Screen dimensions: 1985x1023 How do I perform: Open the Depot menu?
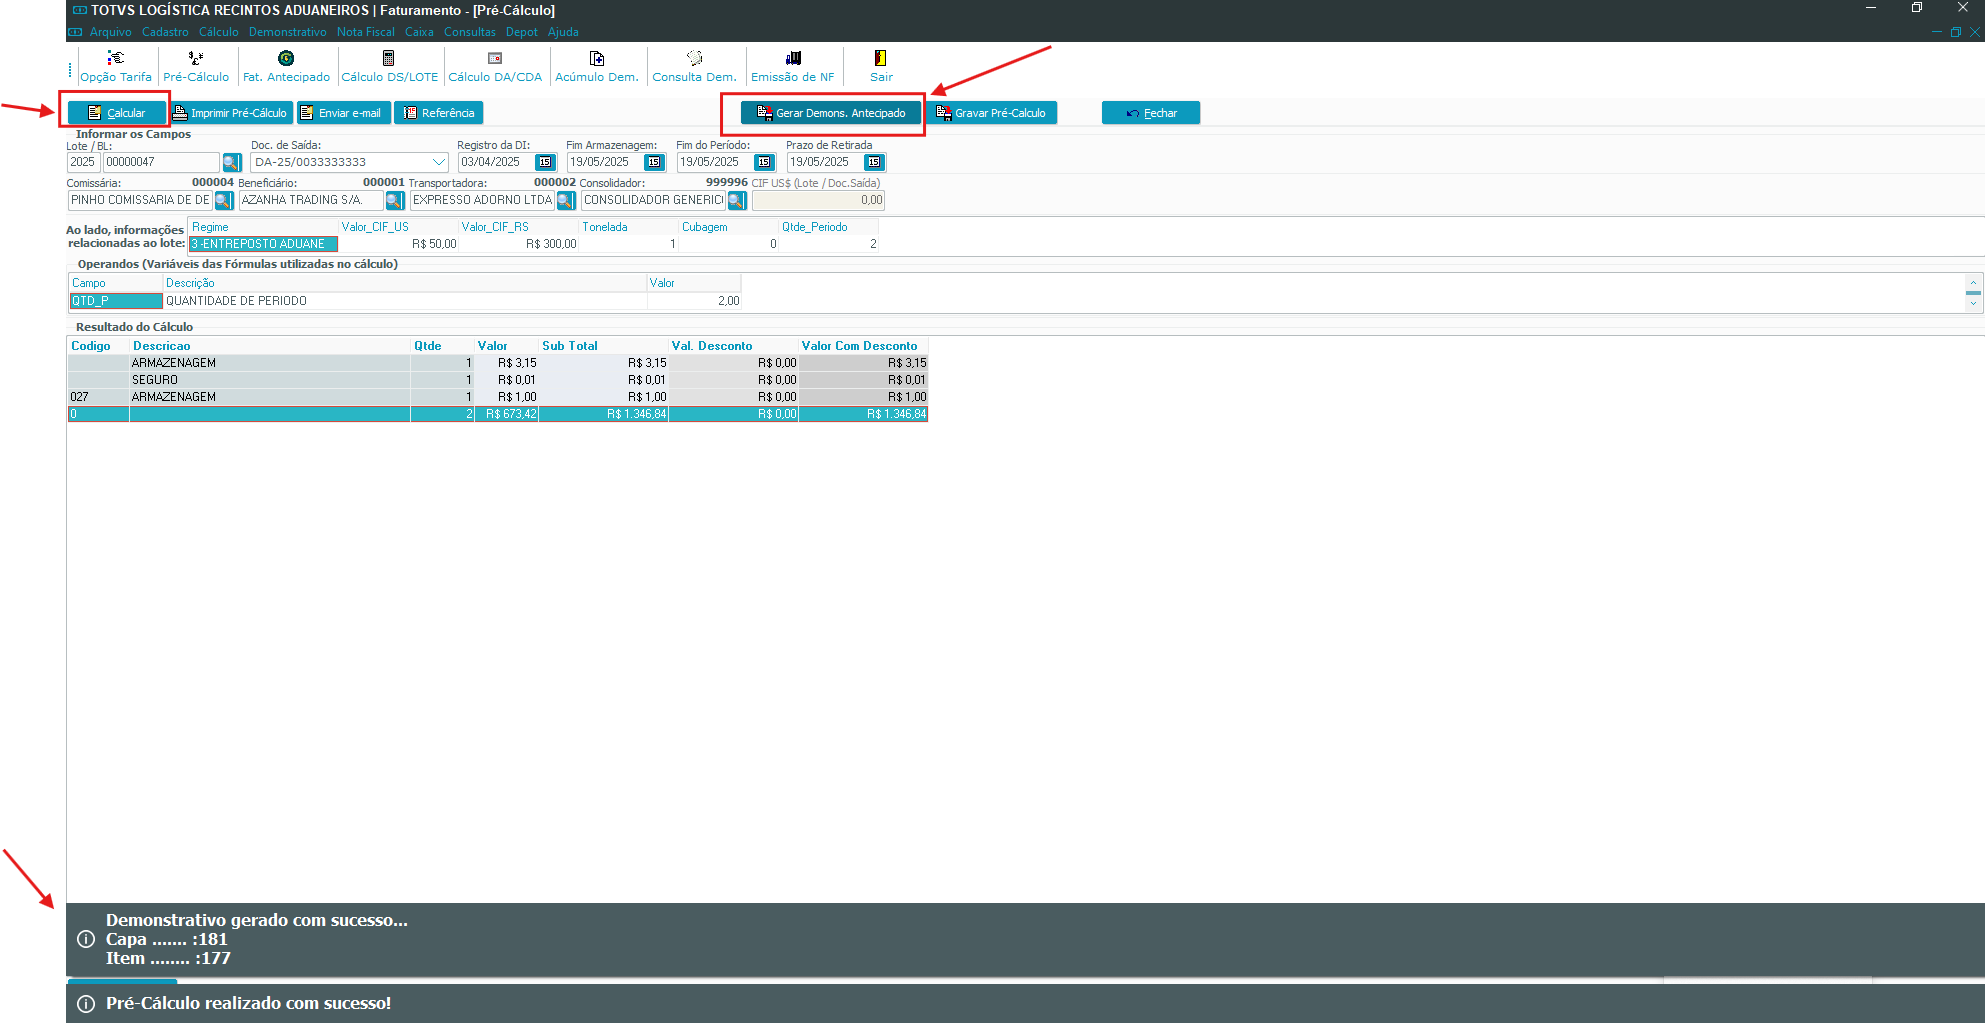tap(521, 32)
